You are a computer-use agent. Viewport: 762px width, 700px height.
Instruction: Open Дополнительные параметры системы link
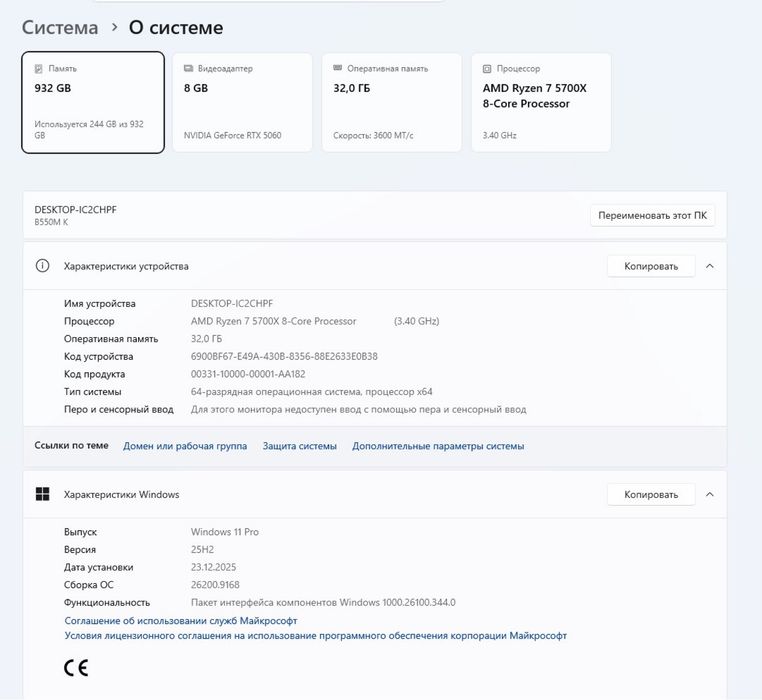(438, 446)
